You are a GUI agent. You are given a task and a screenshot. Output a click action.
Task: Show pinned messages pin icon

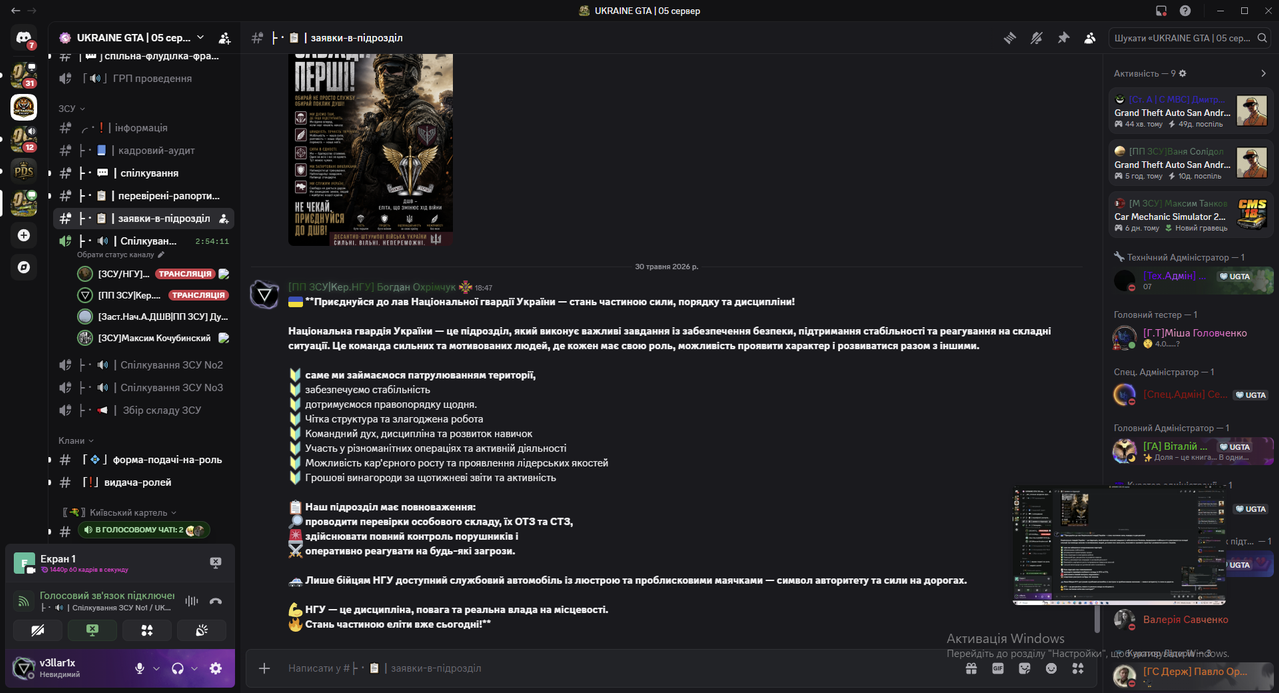tap(1063, 38)
